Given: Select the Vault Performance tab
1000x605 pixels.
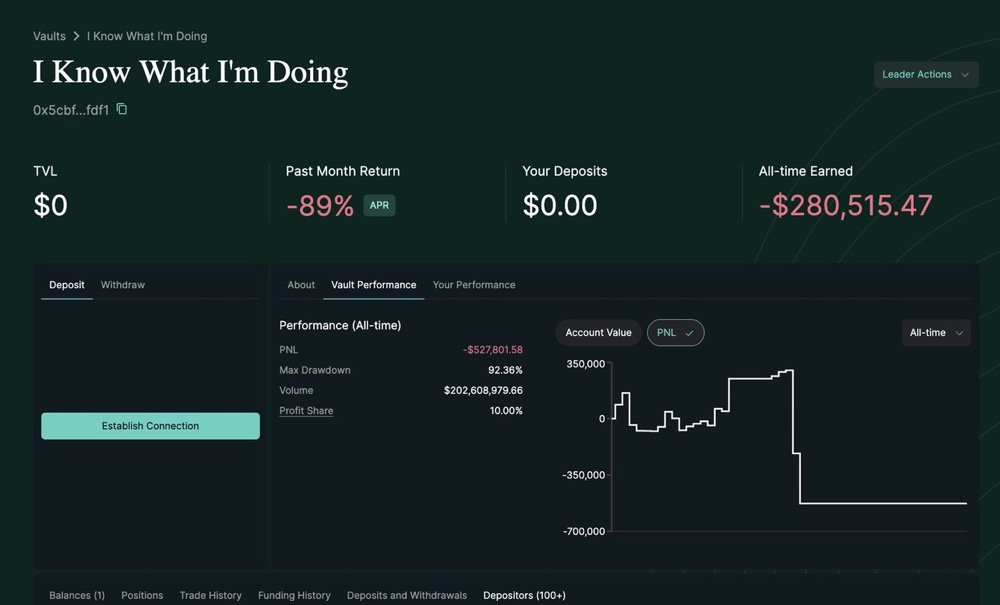Looking at the screenshot, I should tap(373, 285).
